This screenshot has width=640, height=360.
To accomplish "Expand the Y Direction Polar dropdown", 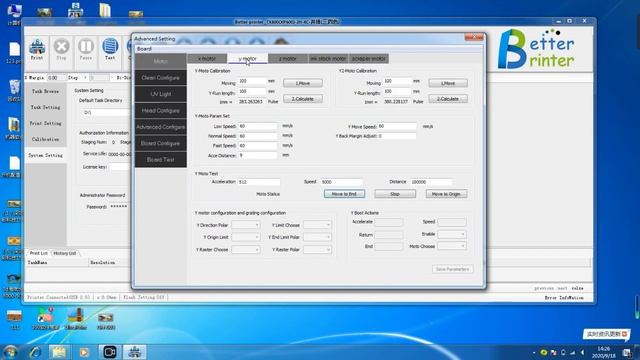I will [x=246, y=225].
